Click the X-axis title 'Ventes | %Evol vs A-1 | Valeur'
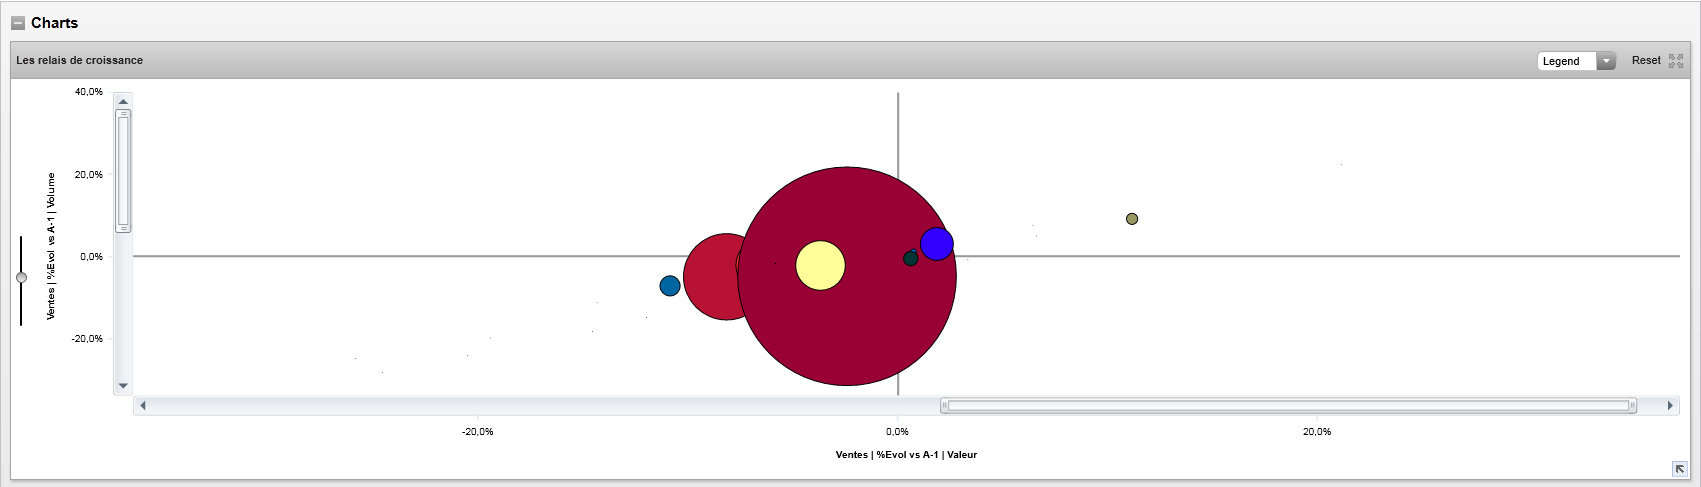This screenshot has width=1701, height=487. pyautogui.click(x=906, y=455)
